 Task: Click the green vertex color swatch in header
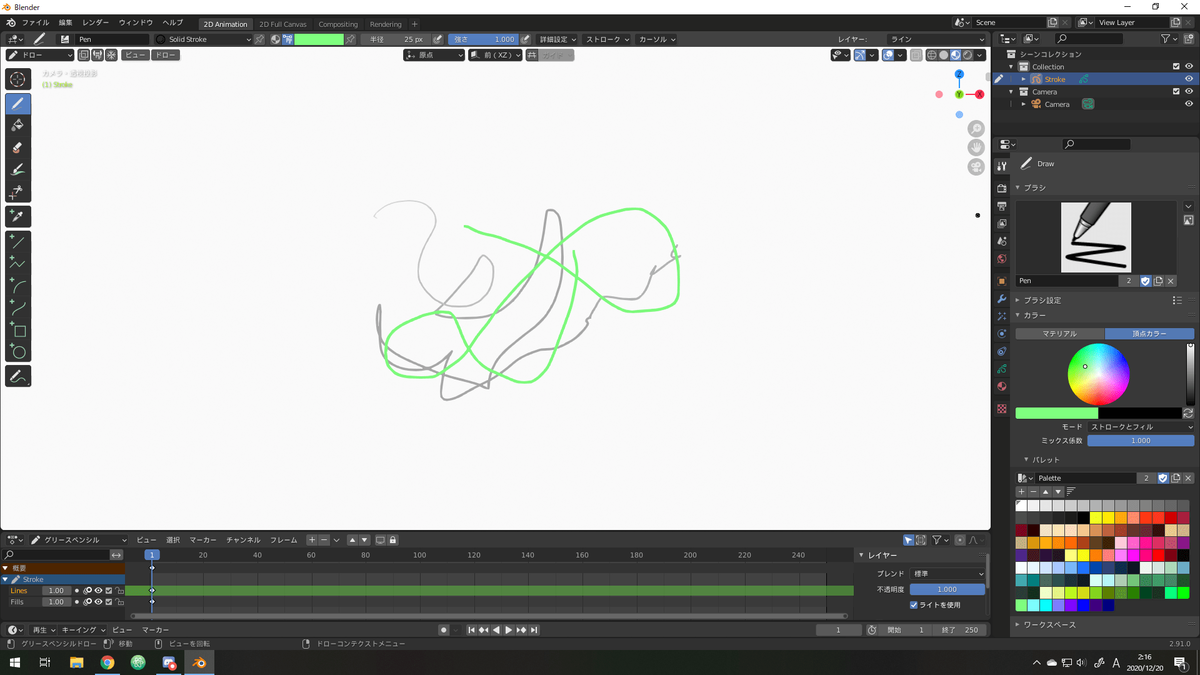click(x=319, y=39)
